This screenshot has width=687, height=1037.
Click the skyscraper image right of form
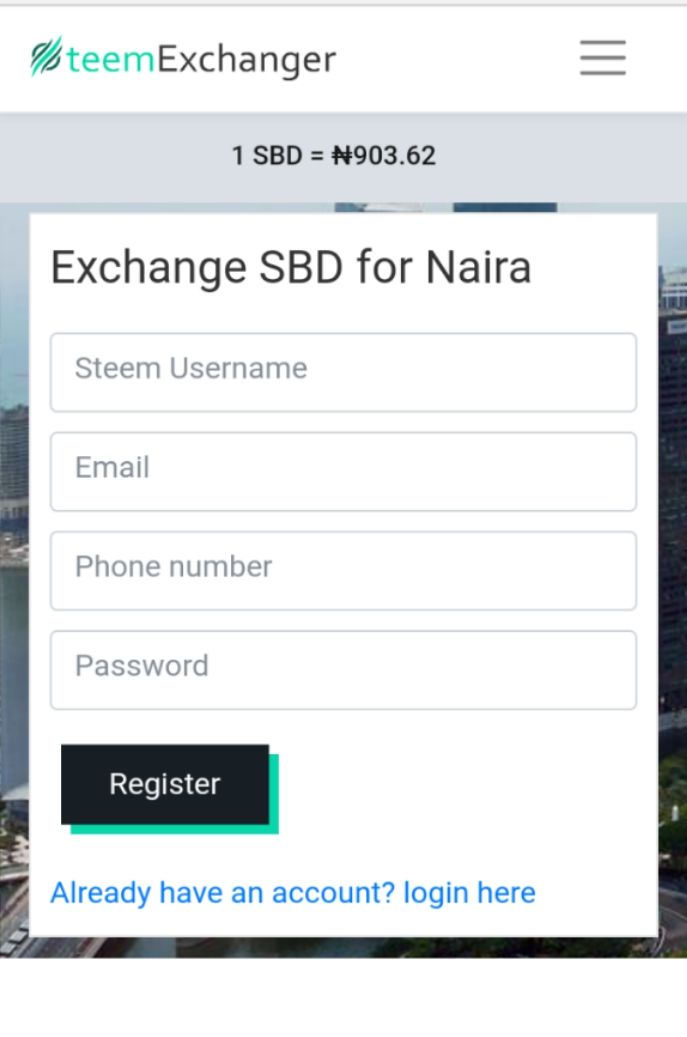pos(672,500)
